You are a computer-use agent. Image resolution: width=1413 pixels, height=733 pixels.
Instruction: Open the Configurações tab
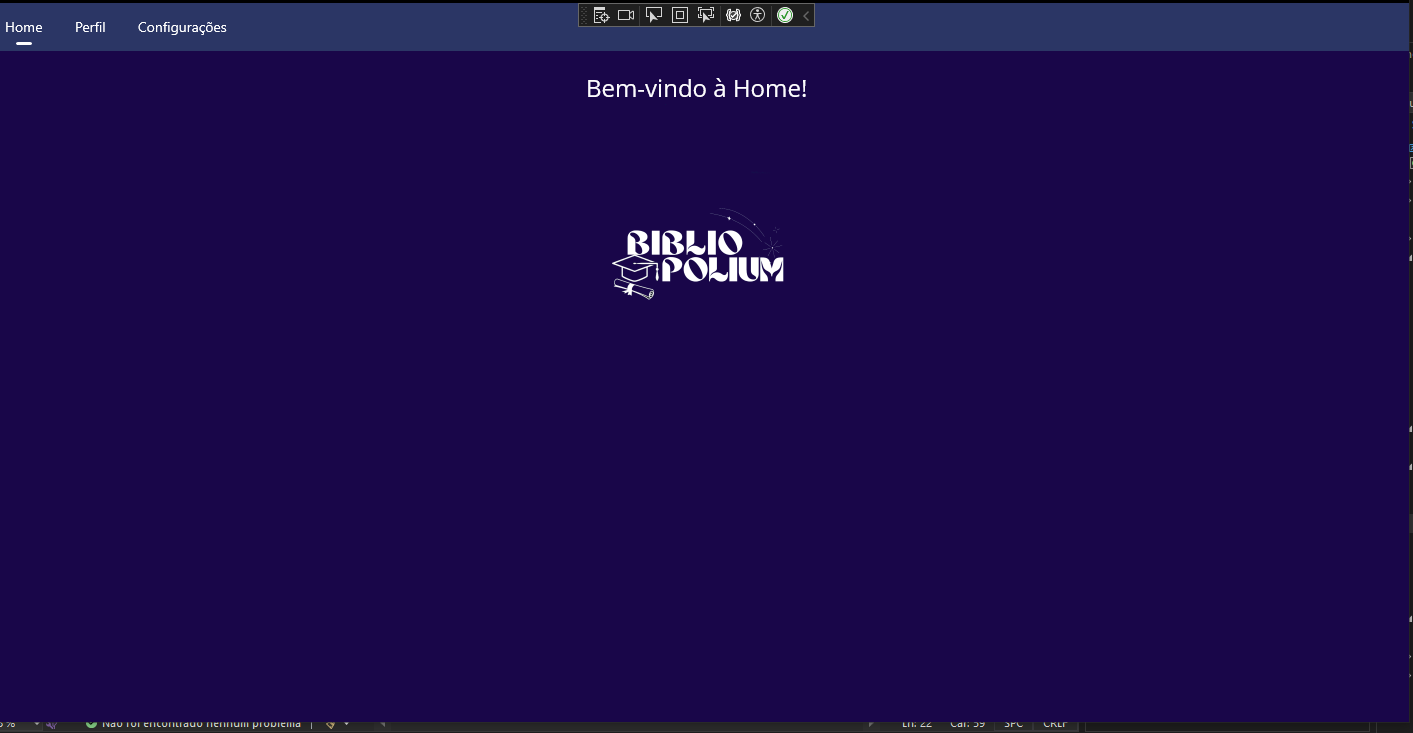point(182,27)
